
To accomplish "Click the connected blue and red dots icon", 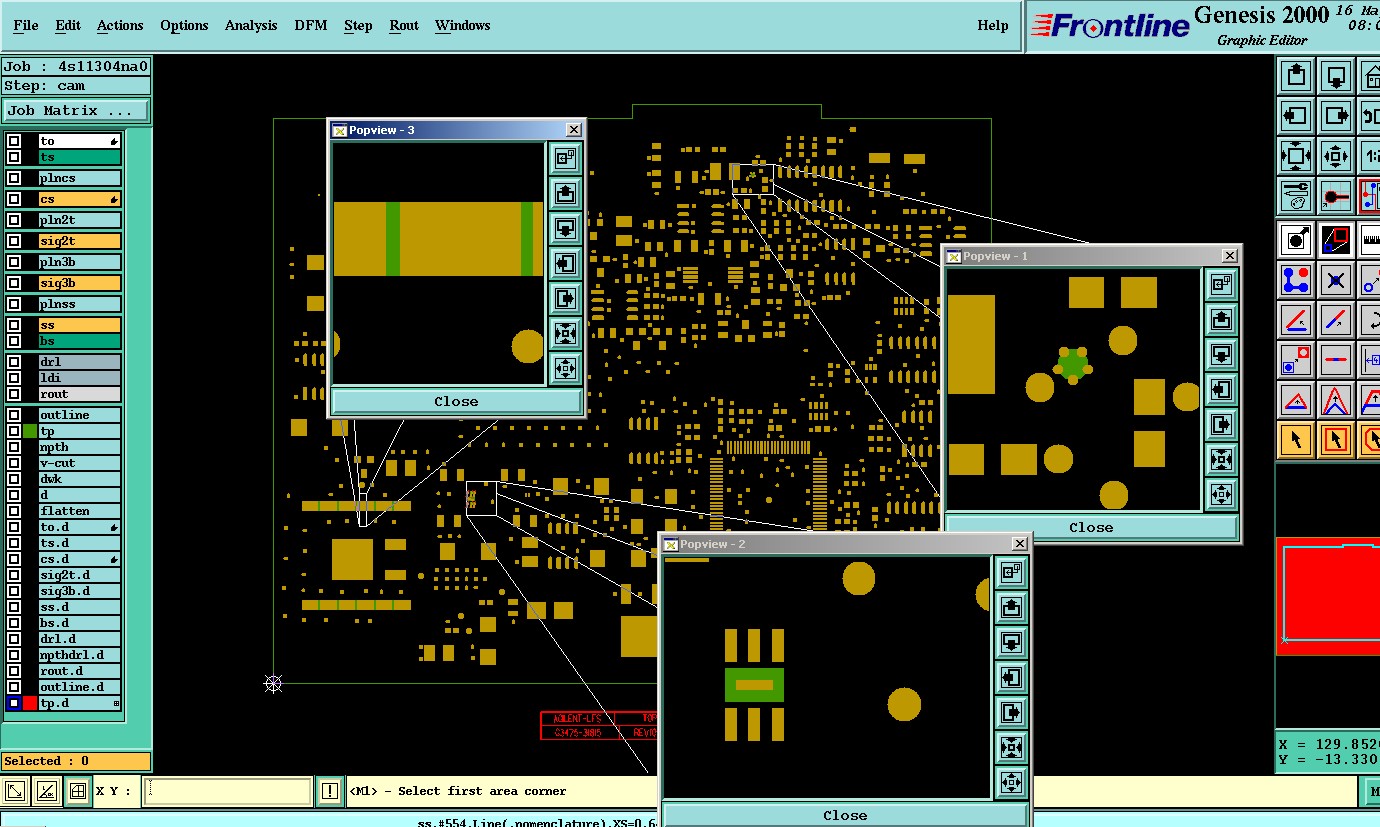I will pos(1297,280).
